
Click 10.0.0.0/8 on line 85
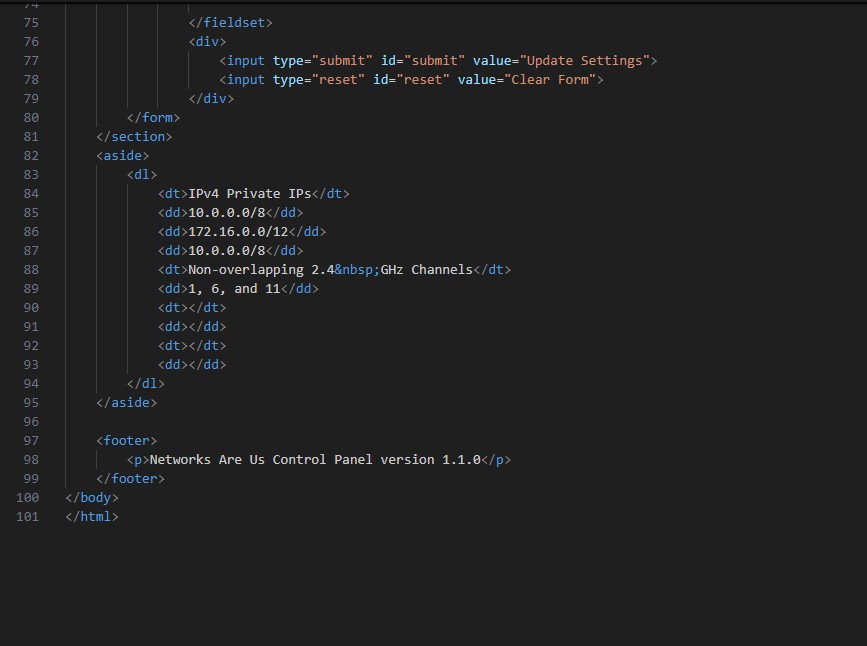pos(227,213)
